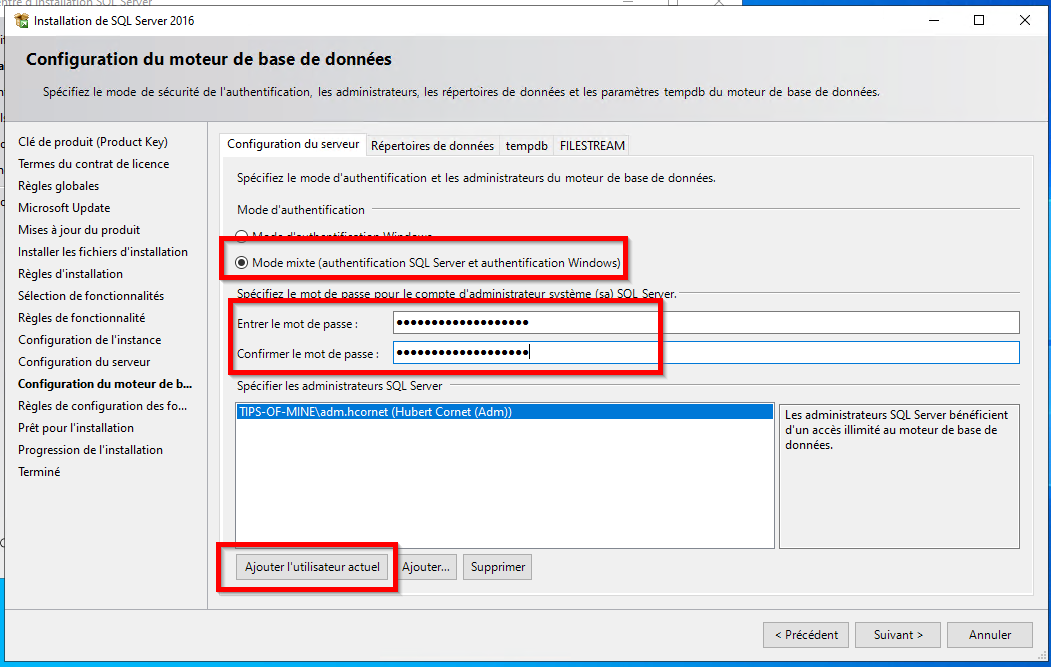Continue with the Suivant button
The image size is (1051, 667).
(898, 635)
